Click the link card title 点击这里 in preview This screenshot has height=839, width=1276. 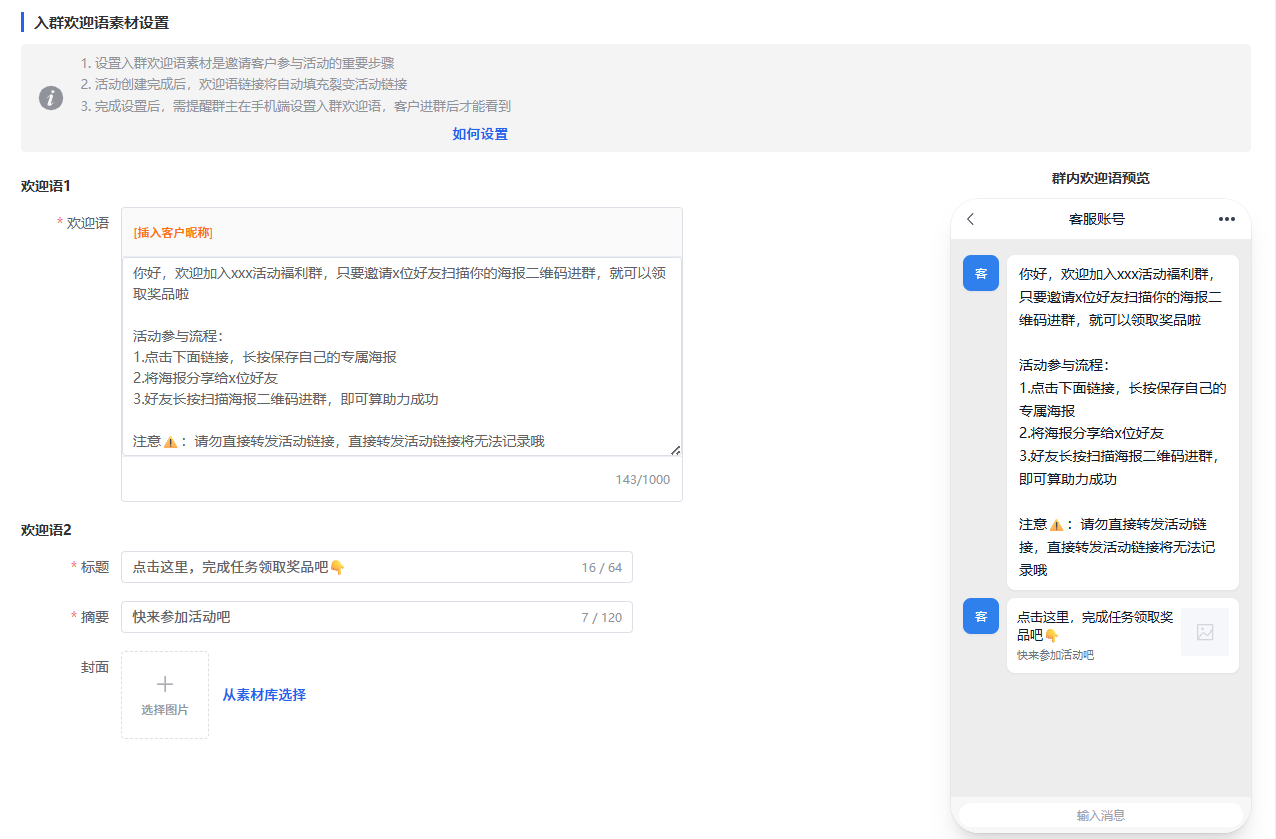[x=1095, y=626]
